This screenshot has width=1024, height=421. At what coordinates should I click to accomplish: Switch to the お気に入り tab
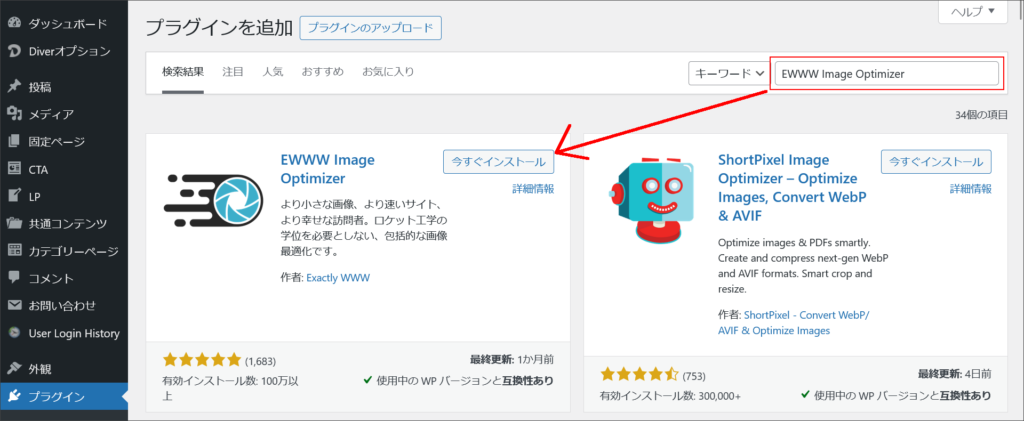point(388,72)
